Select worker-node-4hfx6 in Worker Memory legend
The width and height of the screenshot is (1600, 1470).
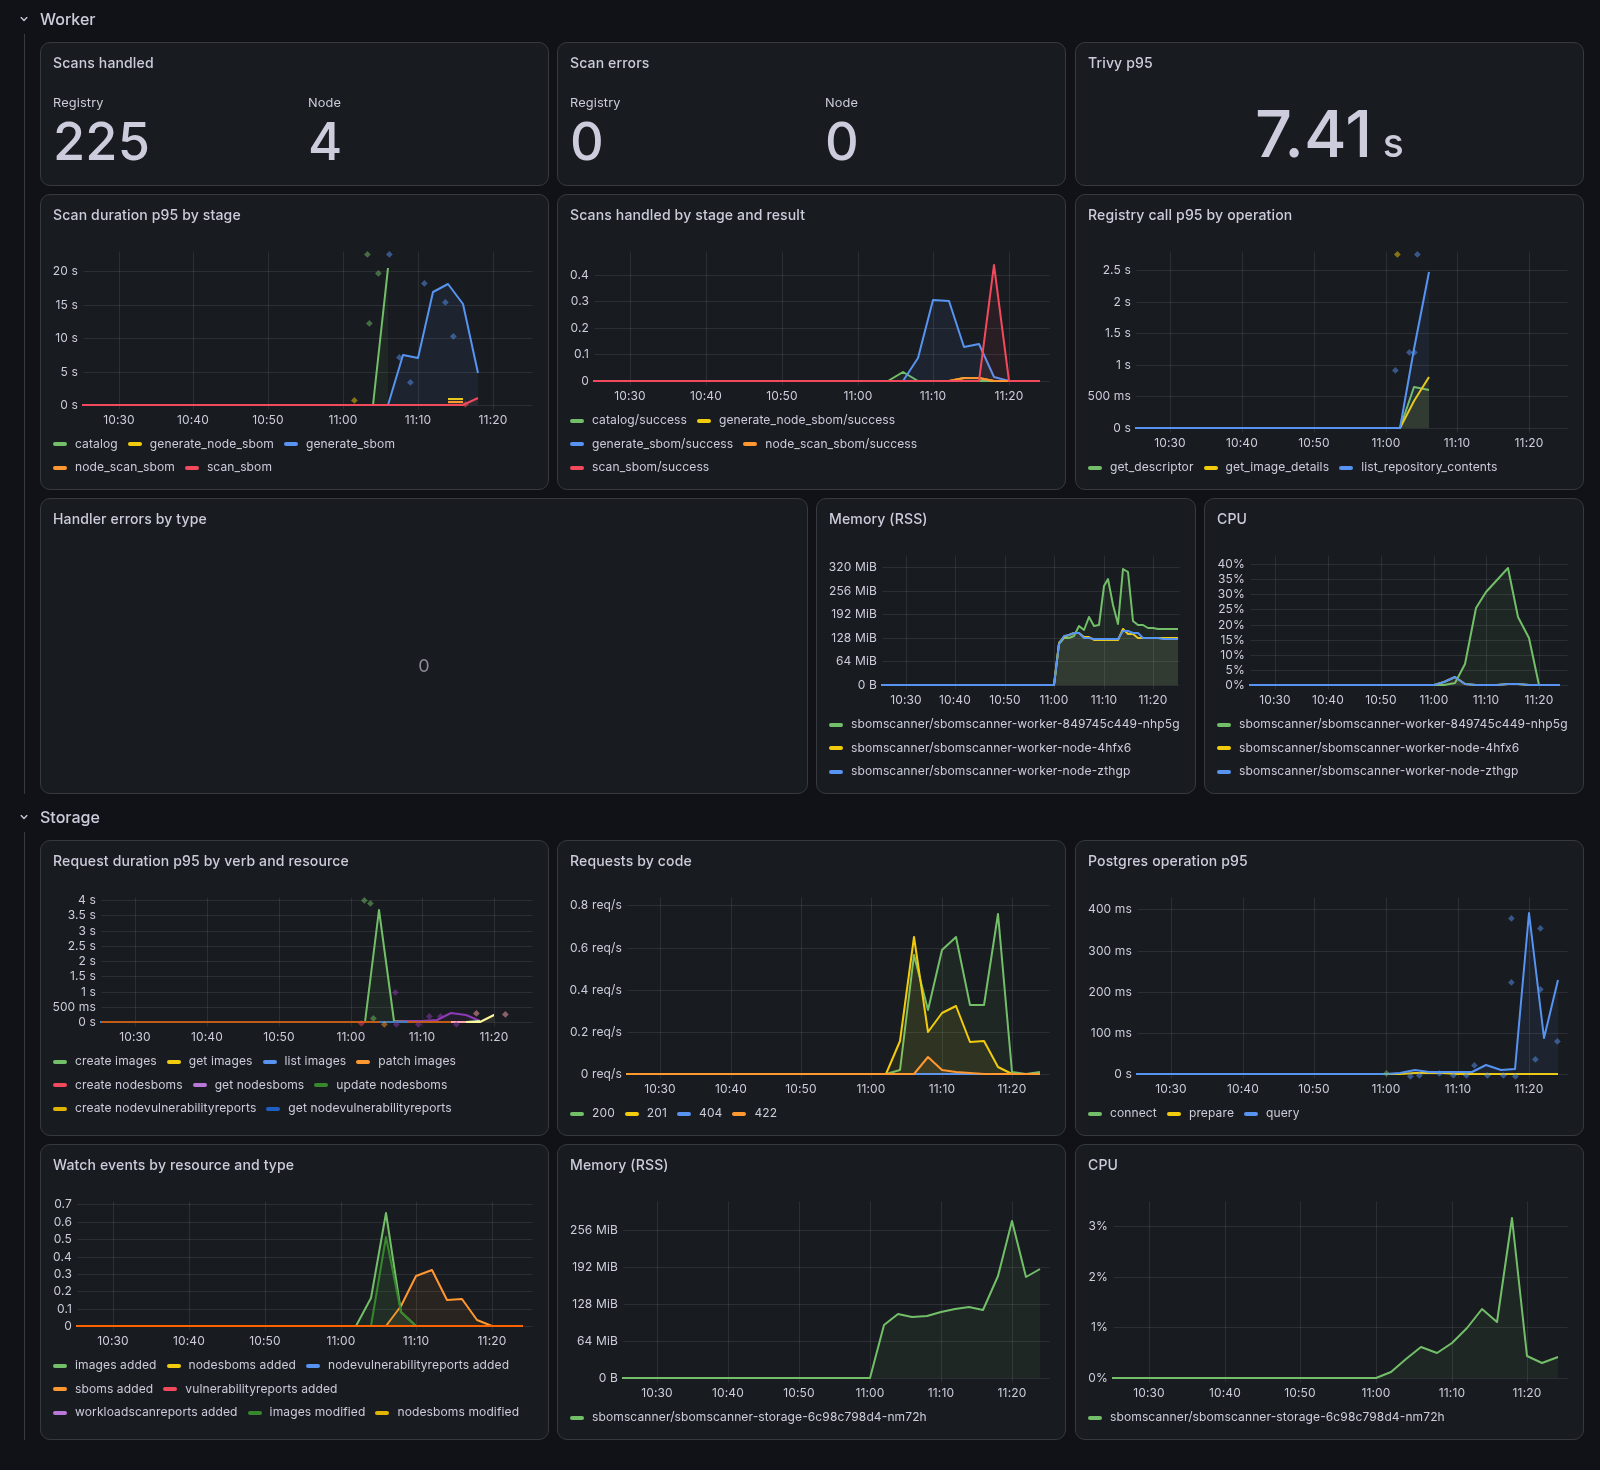991,748
